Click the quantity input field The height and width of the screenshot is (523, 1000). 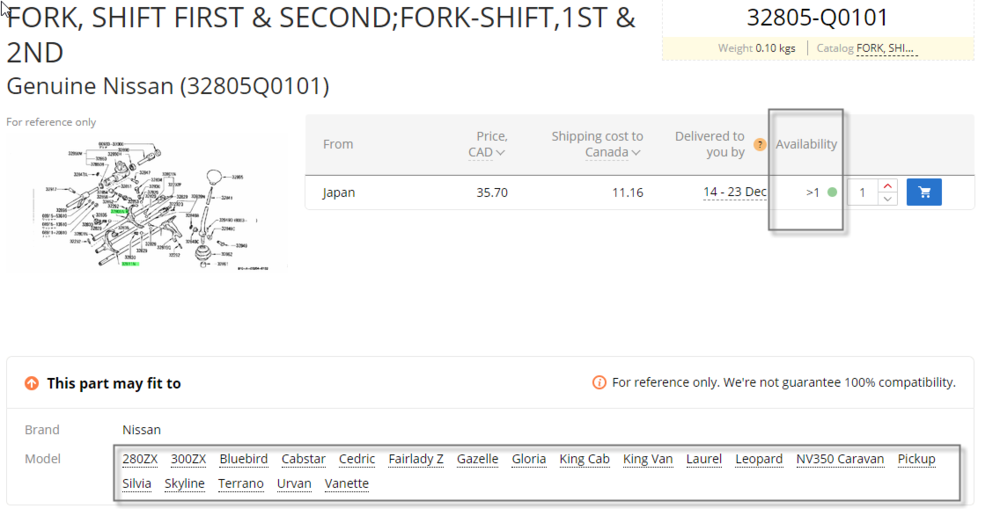click(x=863, y=192)
